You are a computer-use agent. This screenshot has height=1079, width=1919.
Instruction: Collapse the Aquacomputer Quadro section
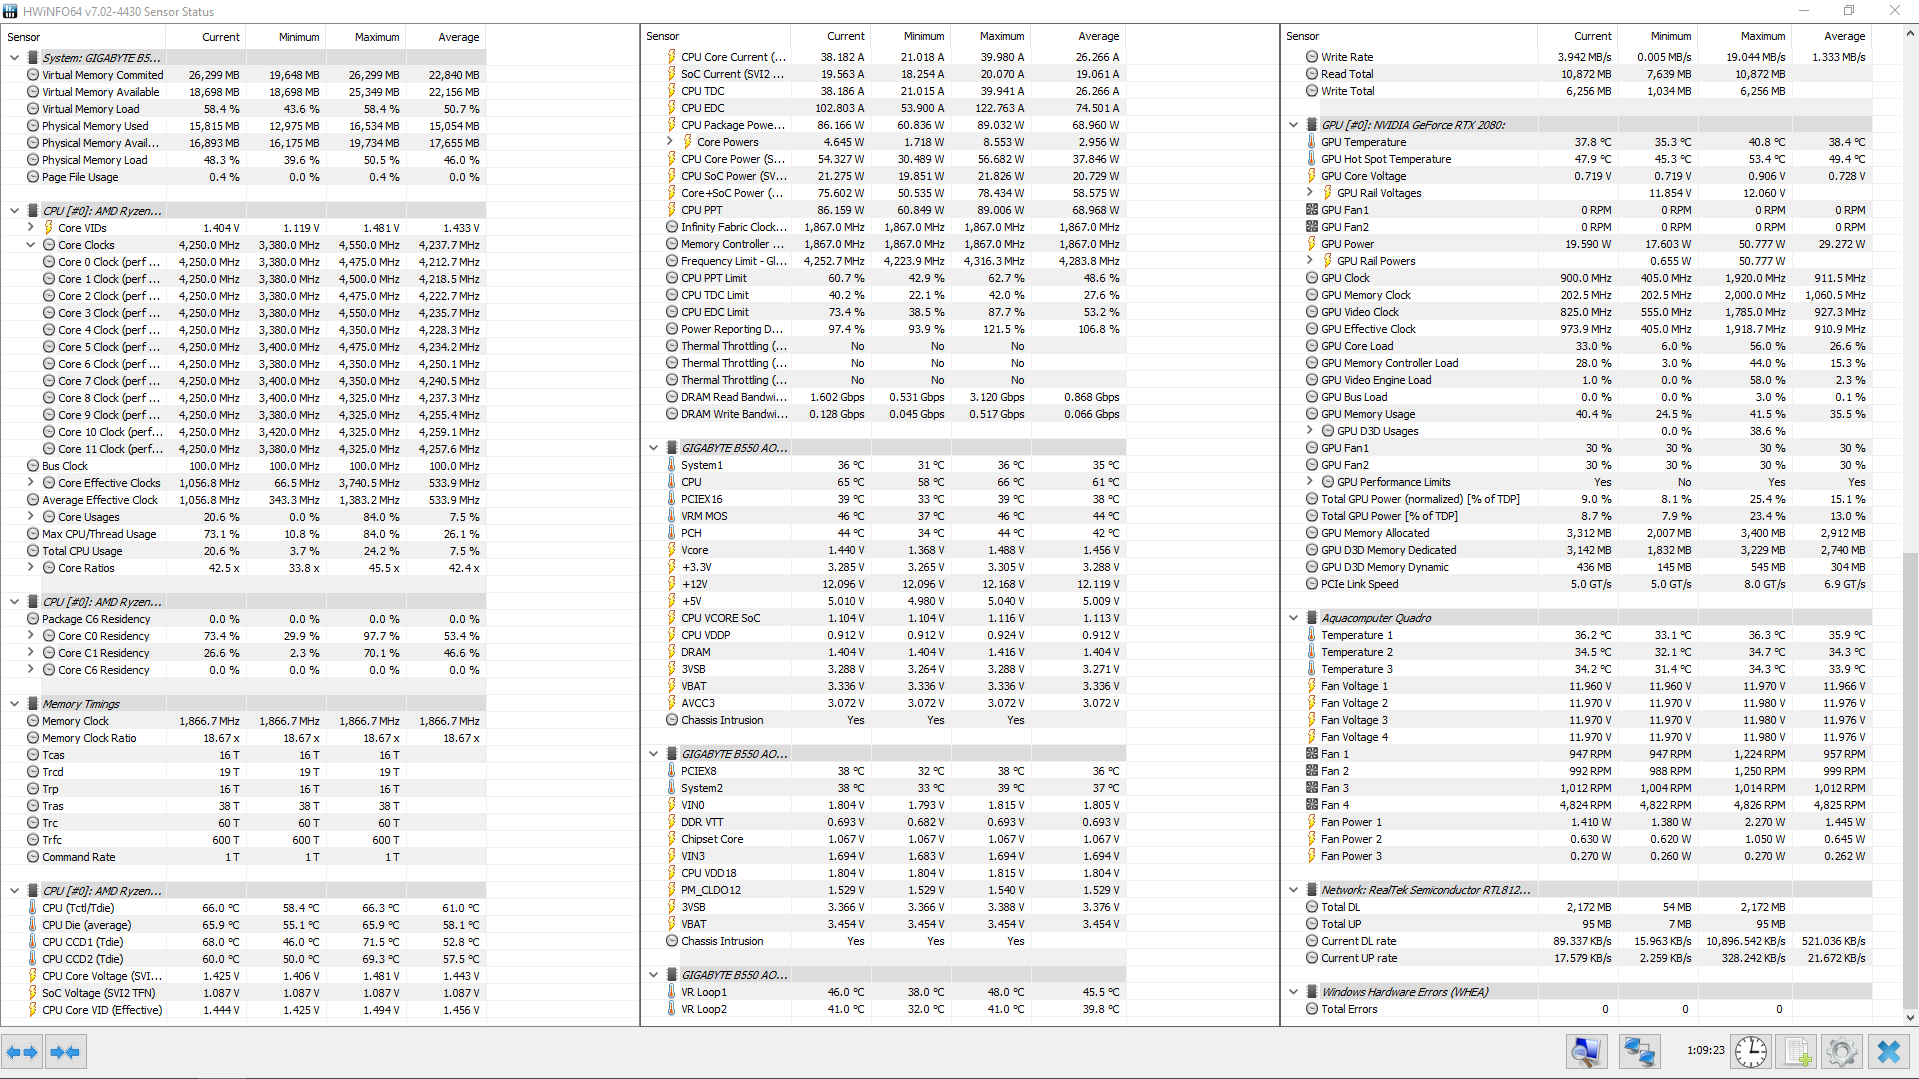coord(1293,617)
